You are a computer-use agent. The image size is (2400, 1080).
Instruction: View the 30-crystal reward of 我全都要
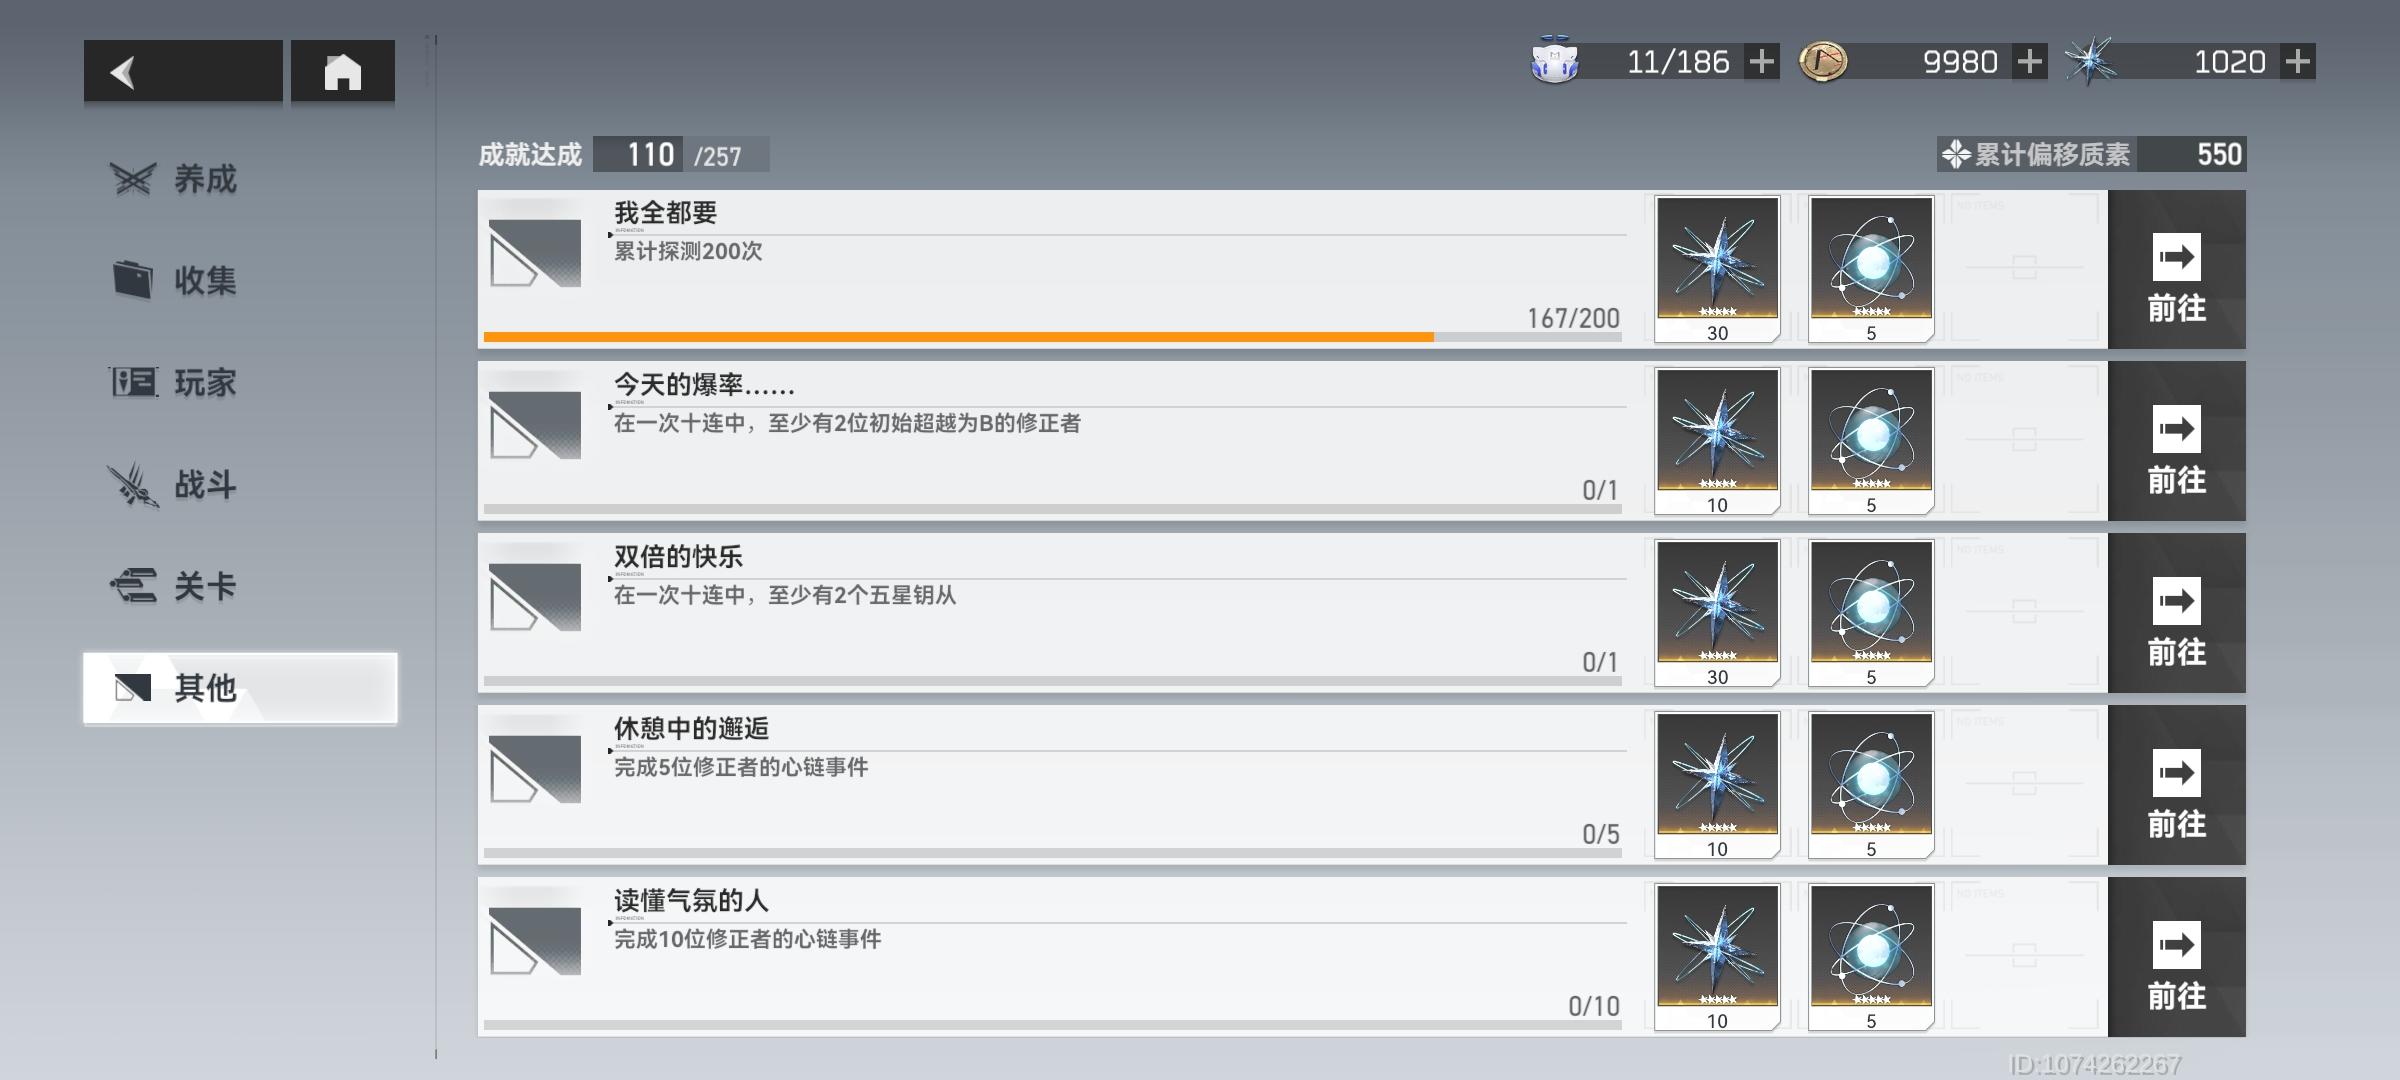(1717, 270)
